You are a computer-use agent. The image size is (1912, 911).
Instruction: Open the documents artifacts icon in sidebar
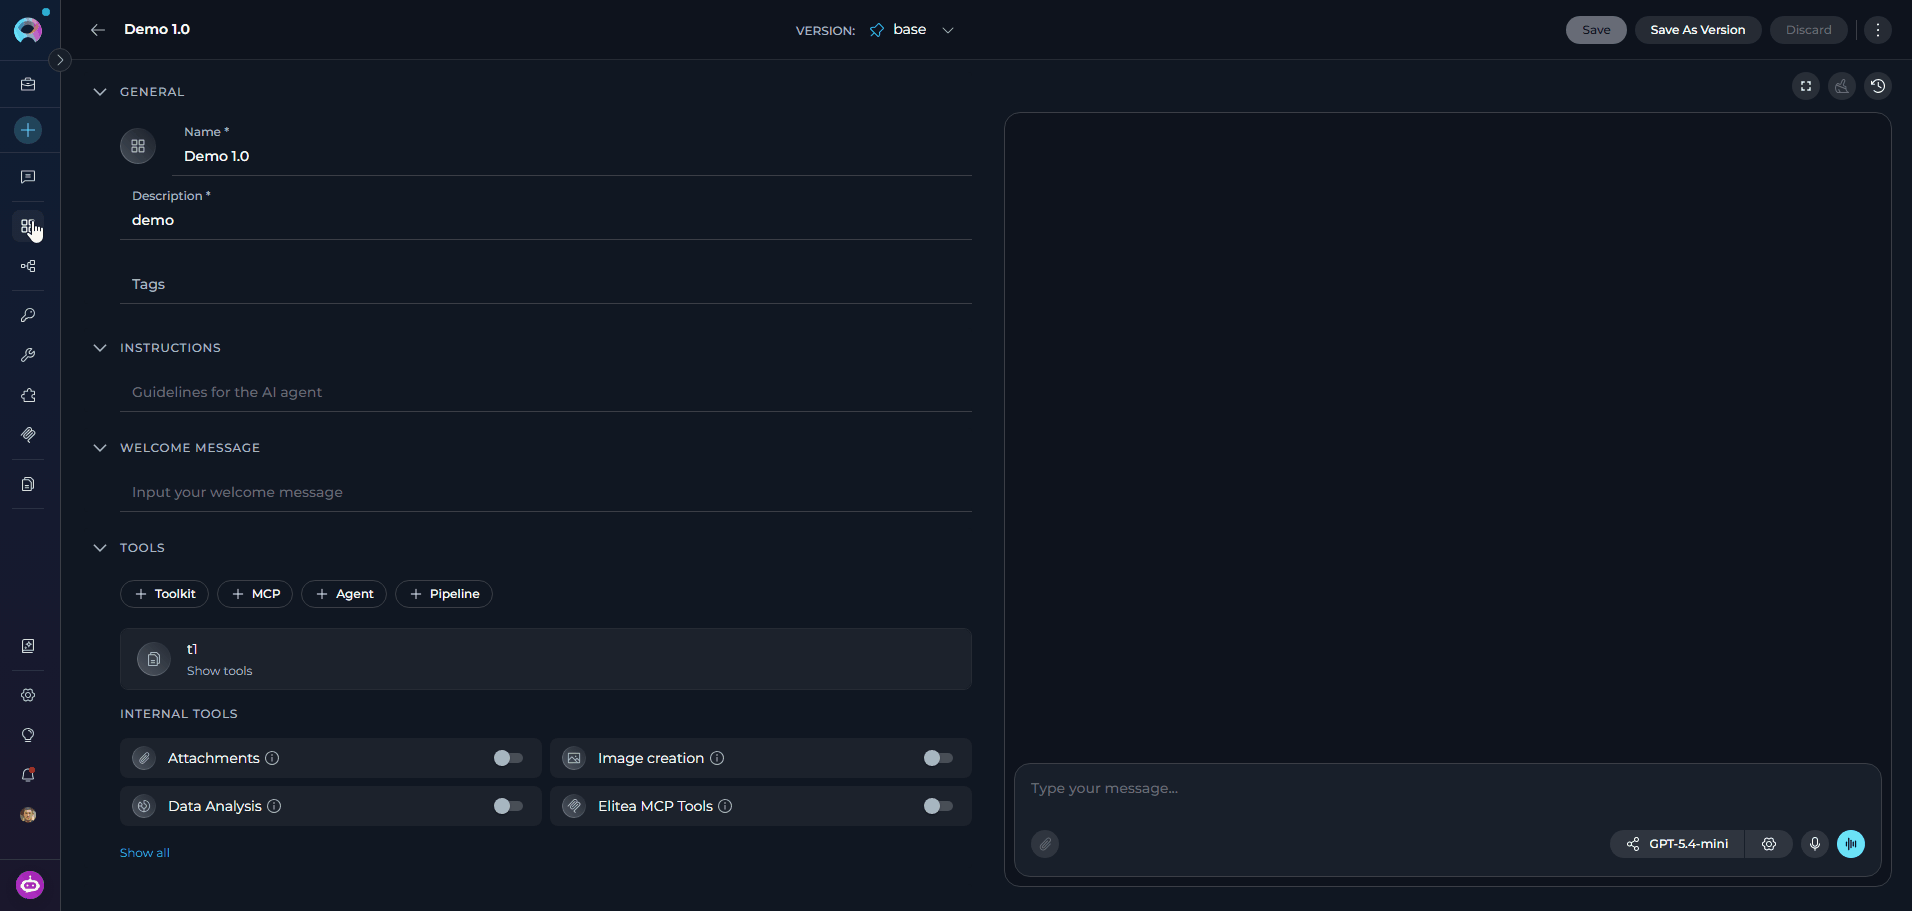pyautogui.click(x=28, y=484)
